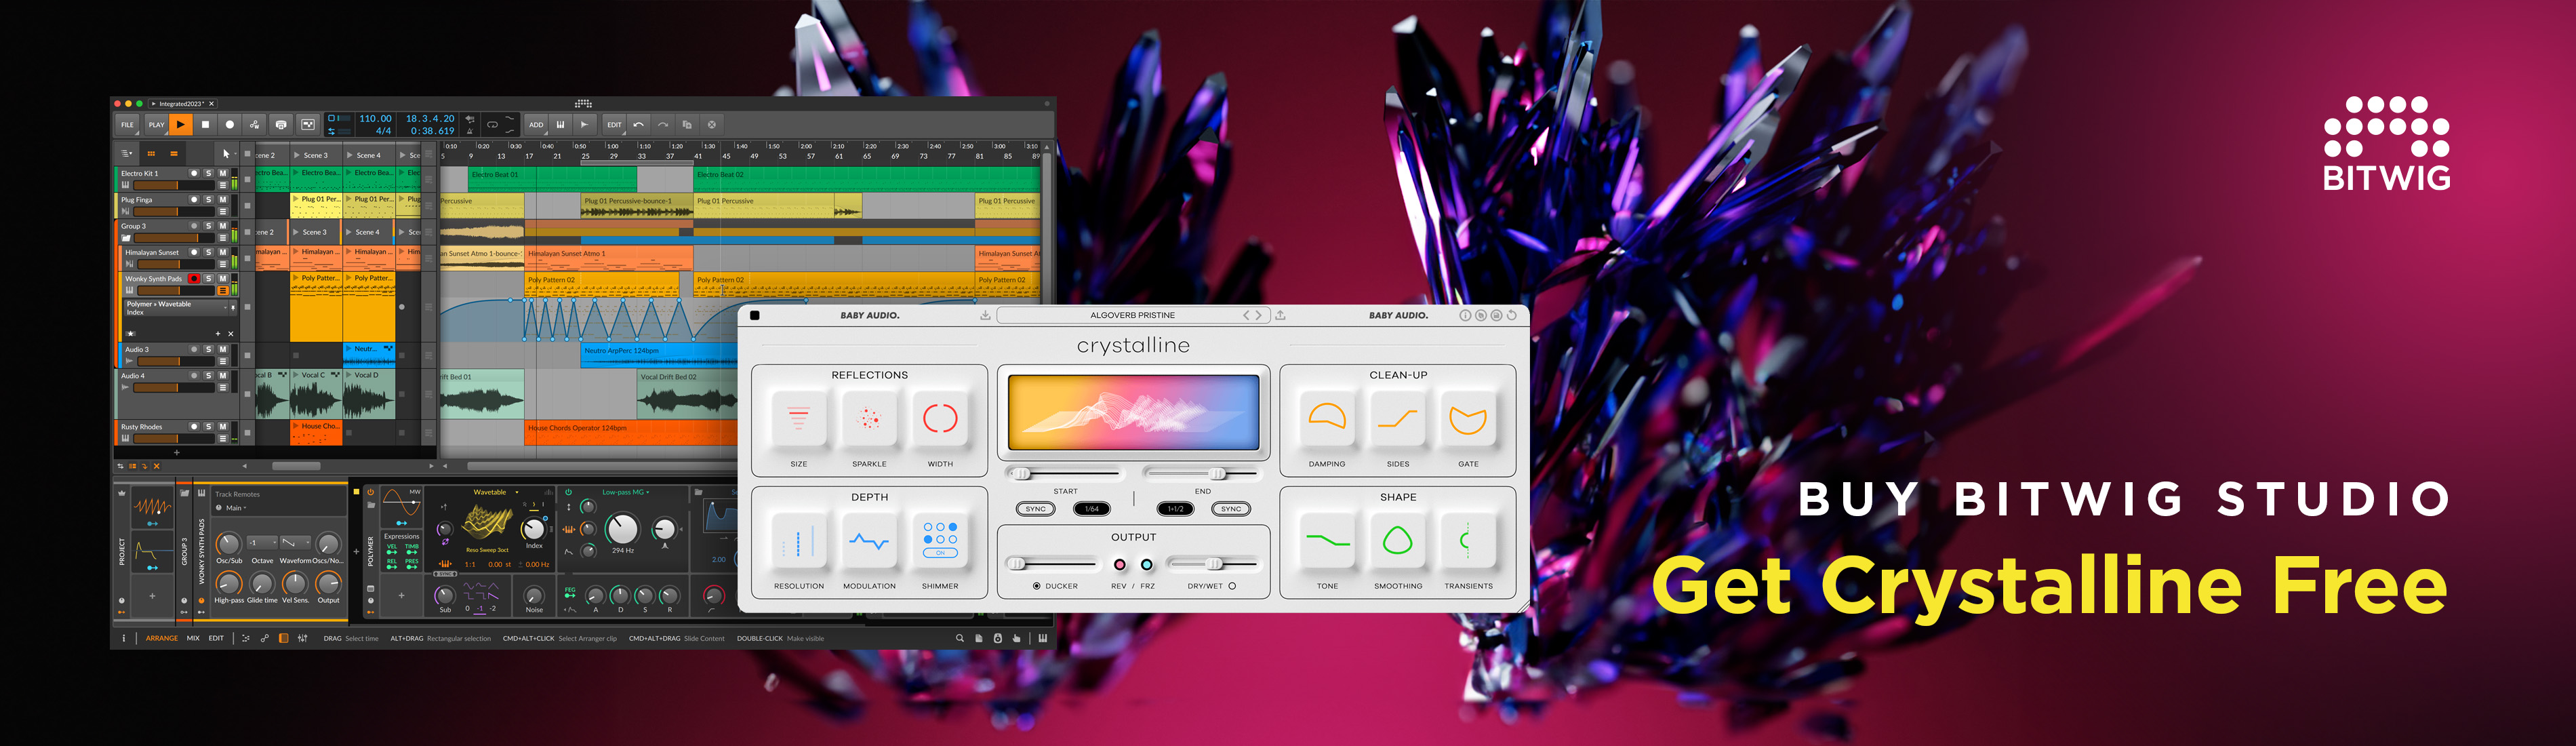Click the delete X icon in toolbar
The height and width of the screenshot is (746, 2576).
712,125
